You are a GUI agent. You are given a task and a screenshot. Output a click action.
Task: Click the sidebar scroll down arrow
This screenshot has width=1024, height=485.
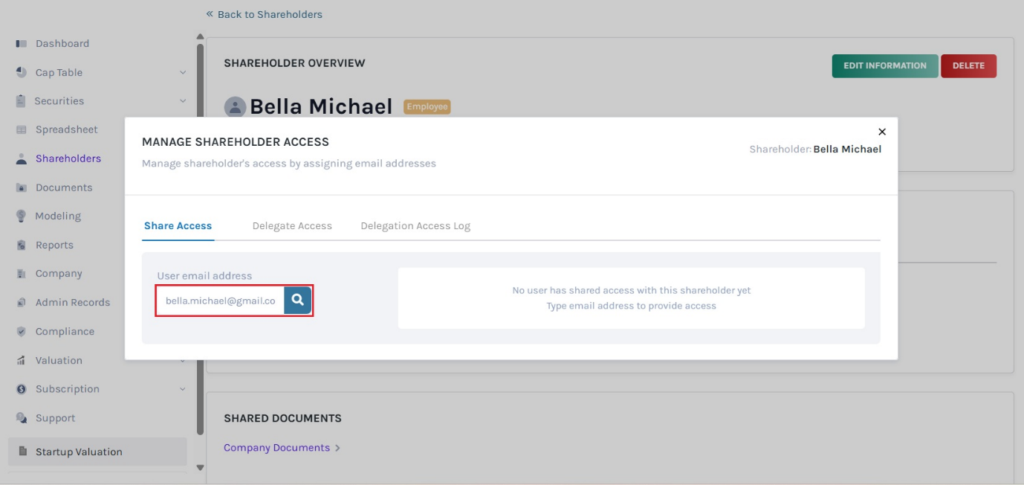[200, 467]
